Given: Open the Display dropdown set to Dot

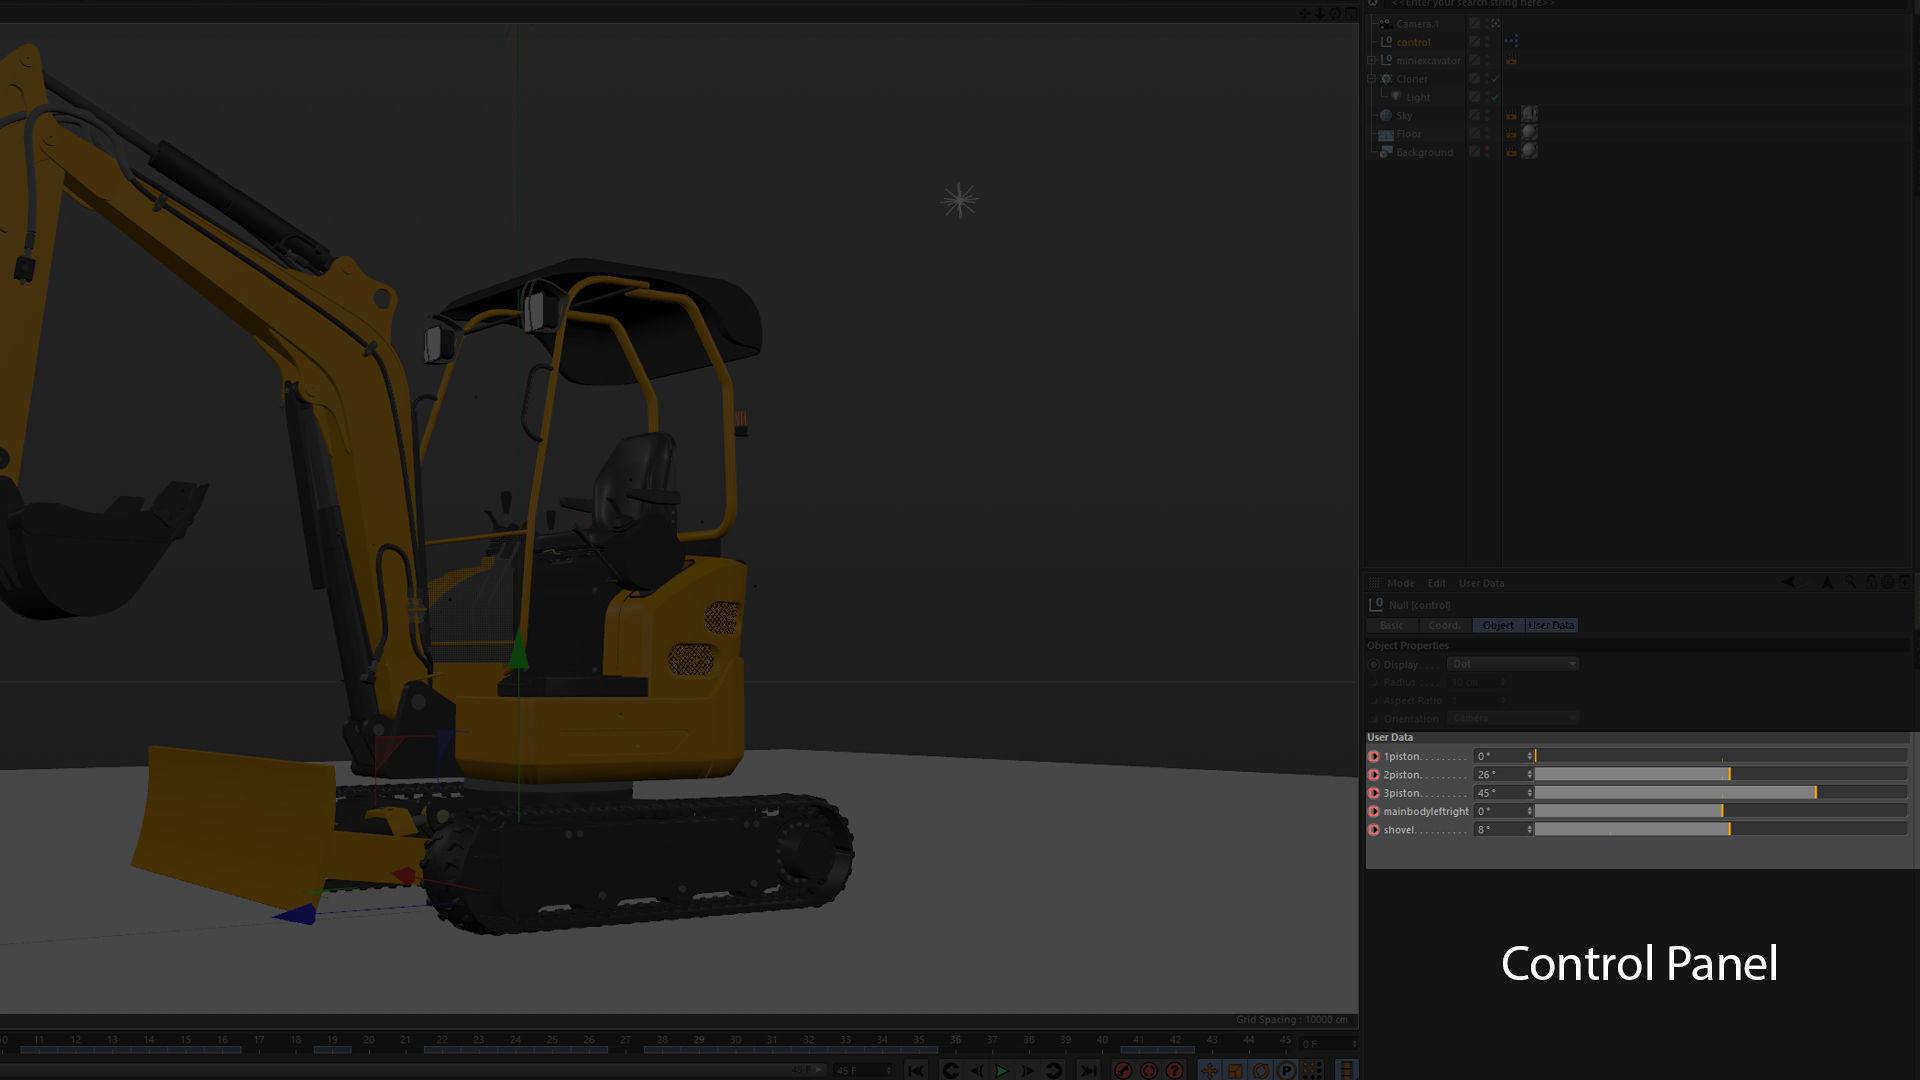Looking at the screenshot, I should tap(1512, 664).
